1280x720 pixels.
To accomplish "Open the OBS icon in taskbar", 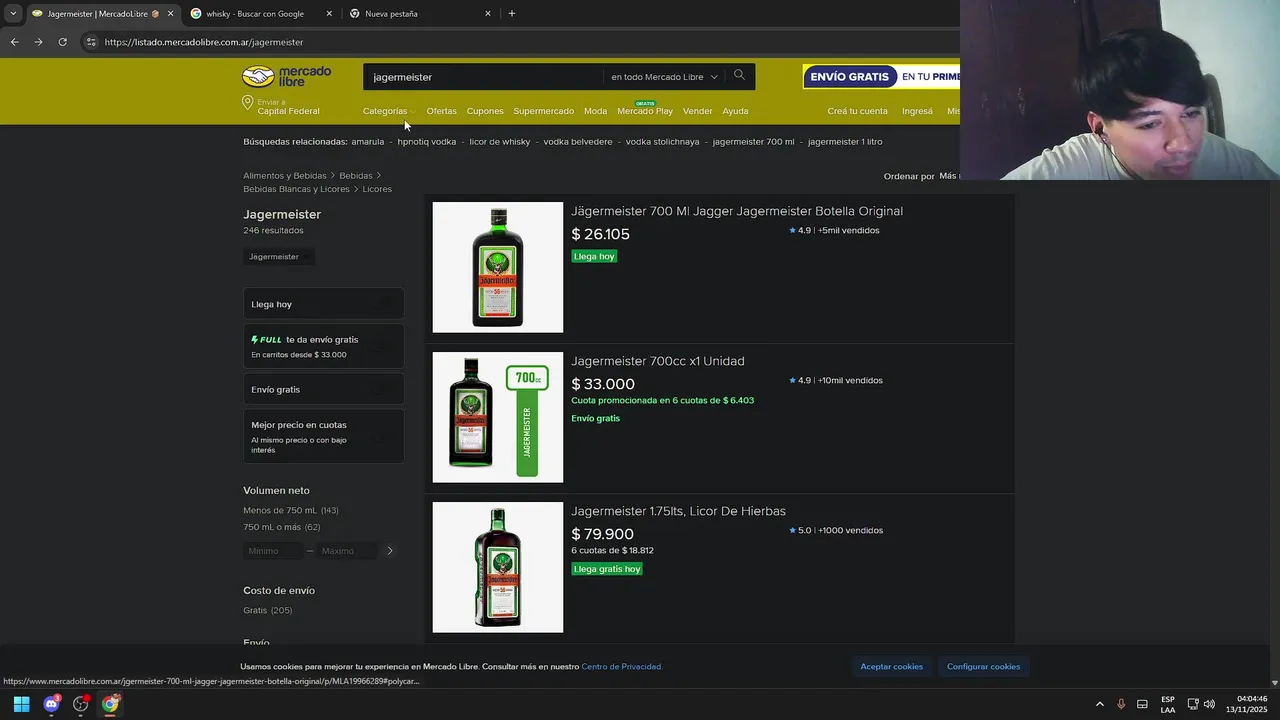I will point(81,704).
